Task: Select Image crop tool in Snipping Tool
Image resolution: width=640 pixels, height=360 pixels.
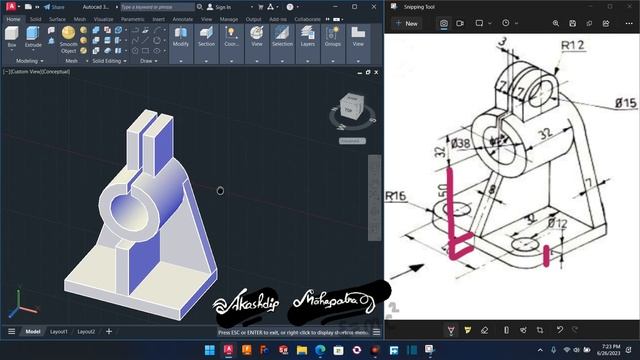Action: point(540,330)
